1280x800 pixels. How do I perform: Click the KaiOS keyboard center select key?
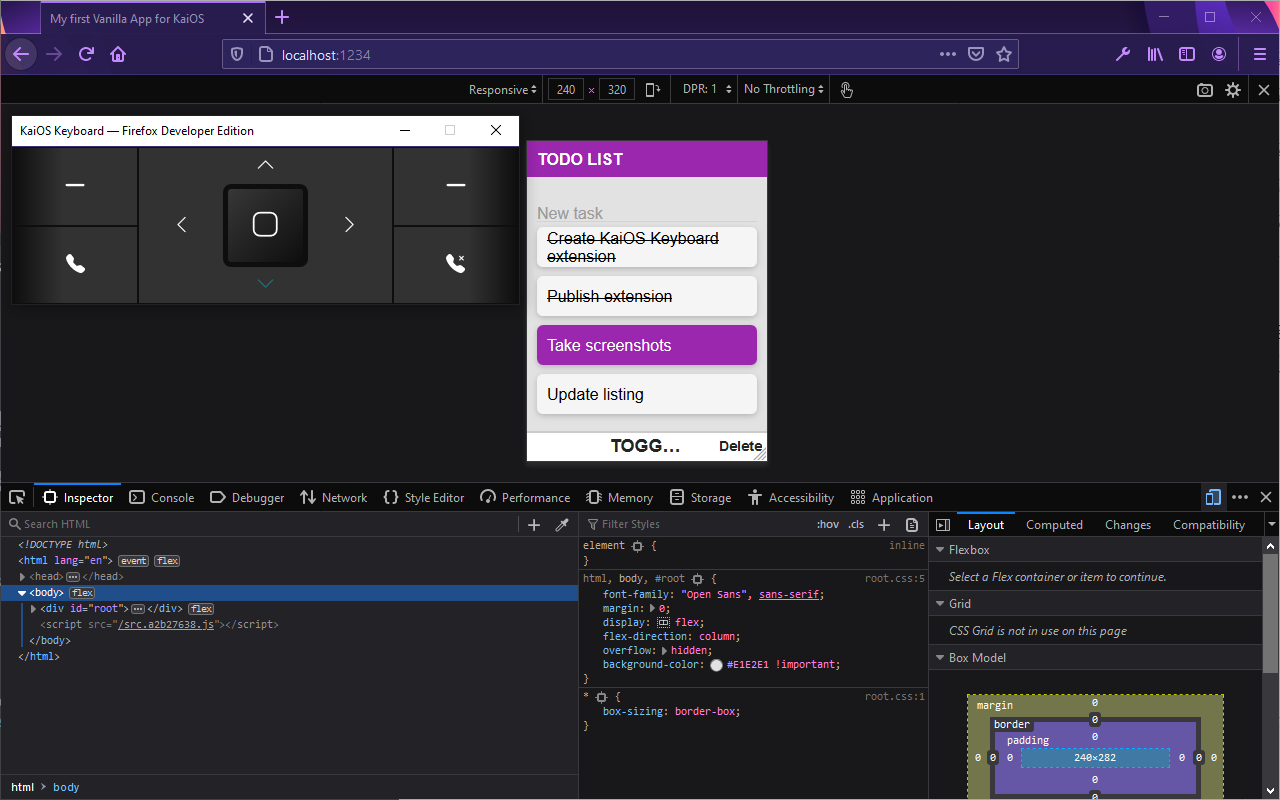[x=265, y=225]
